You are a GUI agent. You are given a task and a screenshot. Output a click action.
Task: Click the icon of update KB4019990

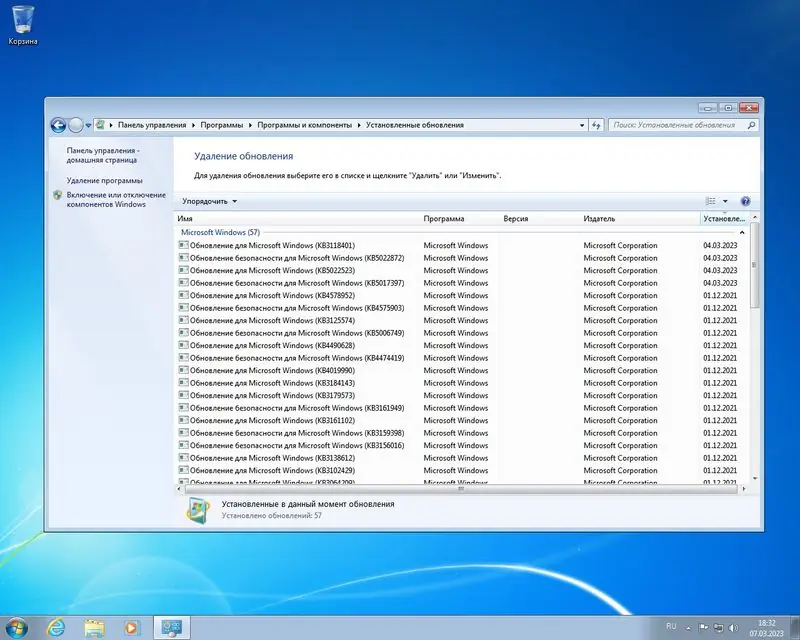coord(183,370)
